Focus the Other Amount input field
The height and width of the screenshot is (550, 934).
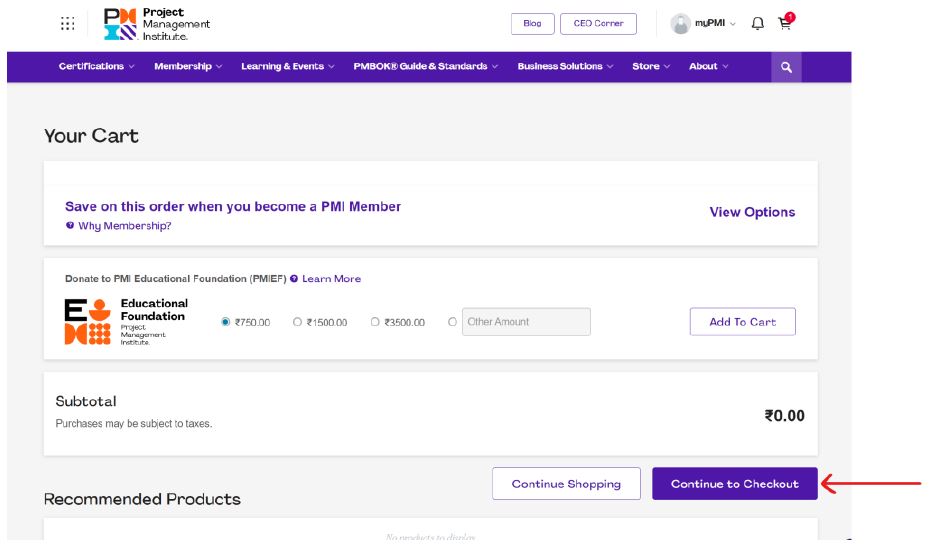click(x=526, y=322)
